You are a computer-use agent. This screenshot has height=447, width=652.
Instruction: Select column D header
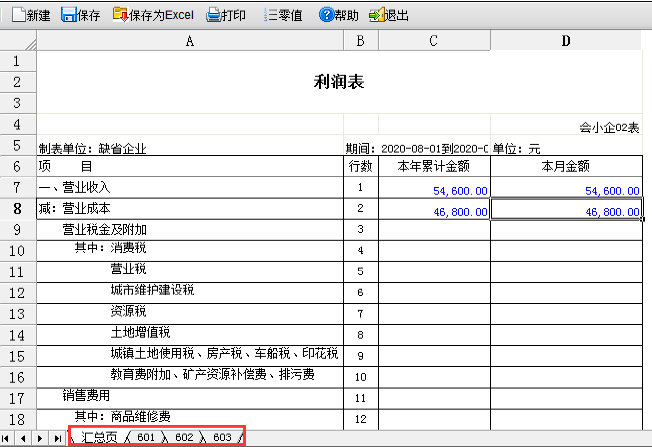(x=566, y=41)
